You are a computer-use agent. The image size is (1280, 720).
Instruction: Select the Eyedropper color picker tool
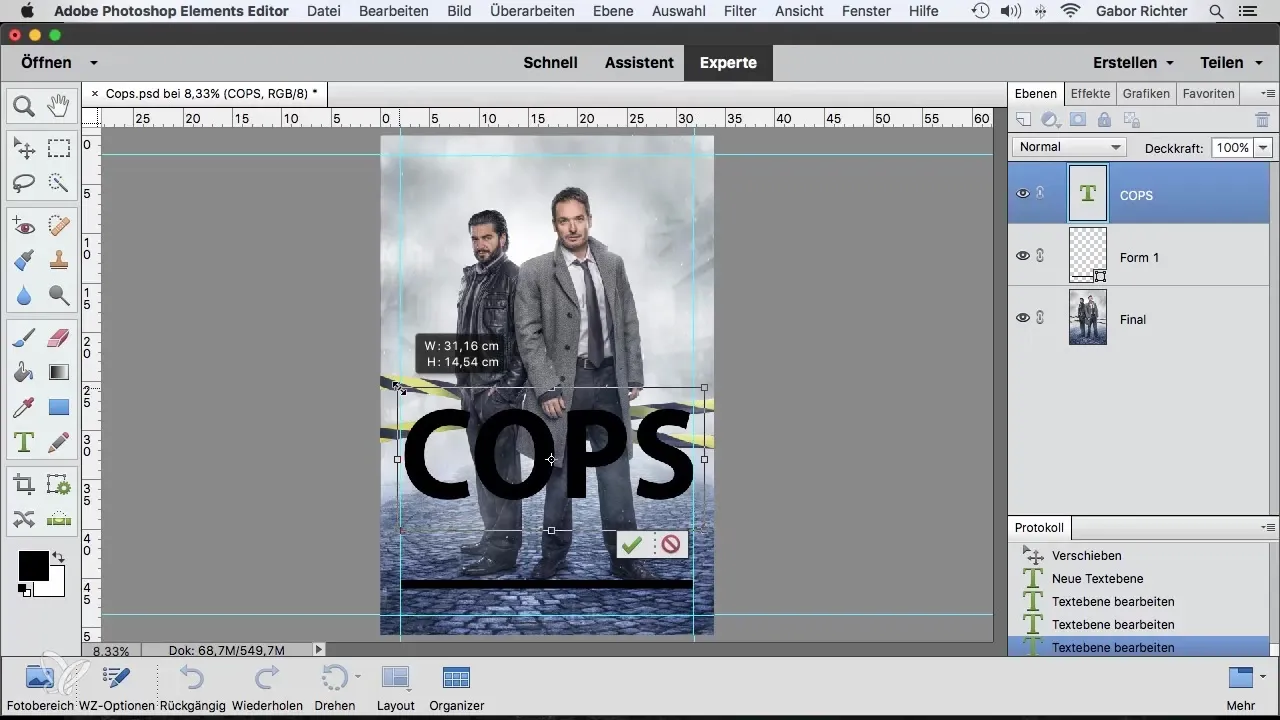pyautogui.click(x=24, y=407)
